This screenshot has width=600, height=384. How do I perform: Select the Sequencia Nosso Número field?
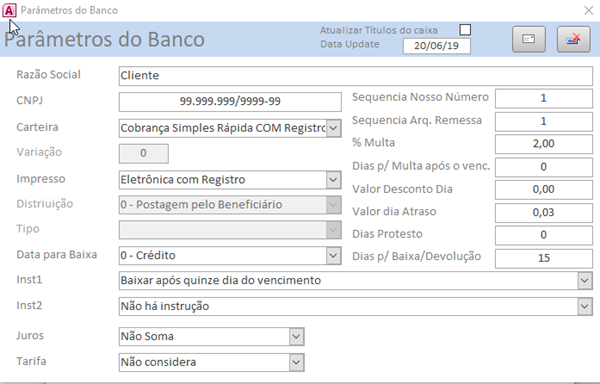pos(544,98)
